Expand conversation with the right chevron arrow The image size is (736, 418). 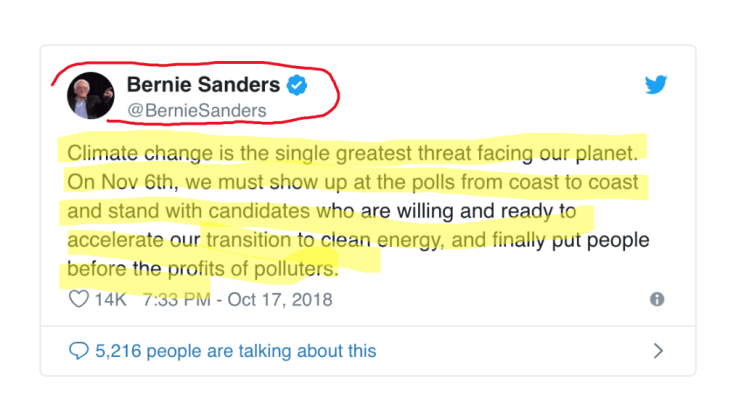tap(657, 351)
